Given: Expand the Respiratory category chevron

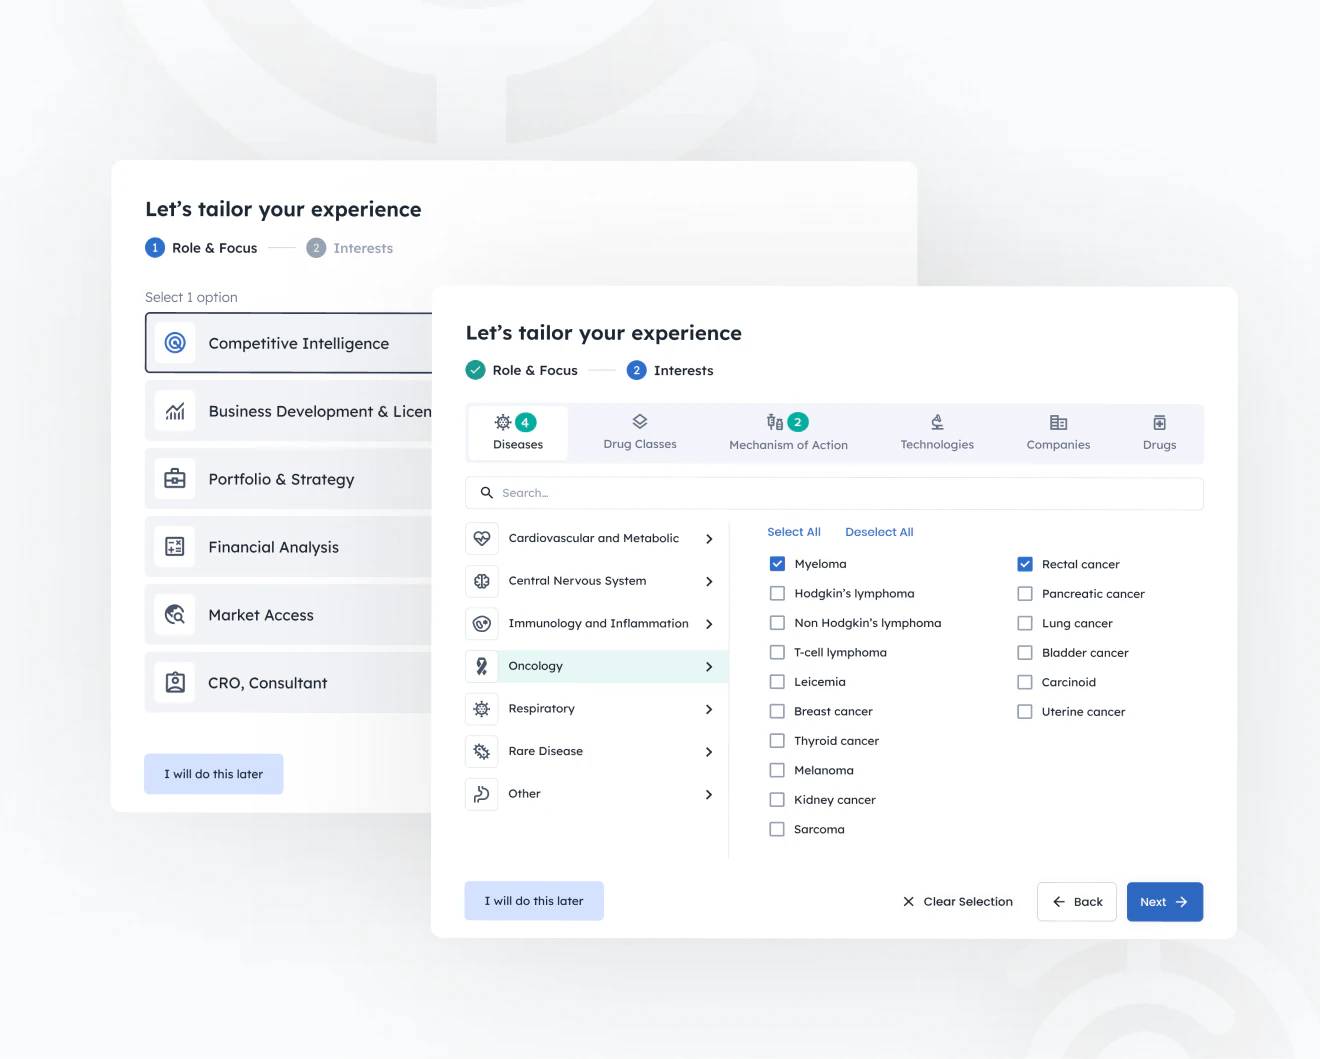Looking at the screenshot, I should [x=709, y=709].
